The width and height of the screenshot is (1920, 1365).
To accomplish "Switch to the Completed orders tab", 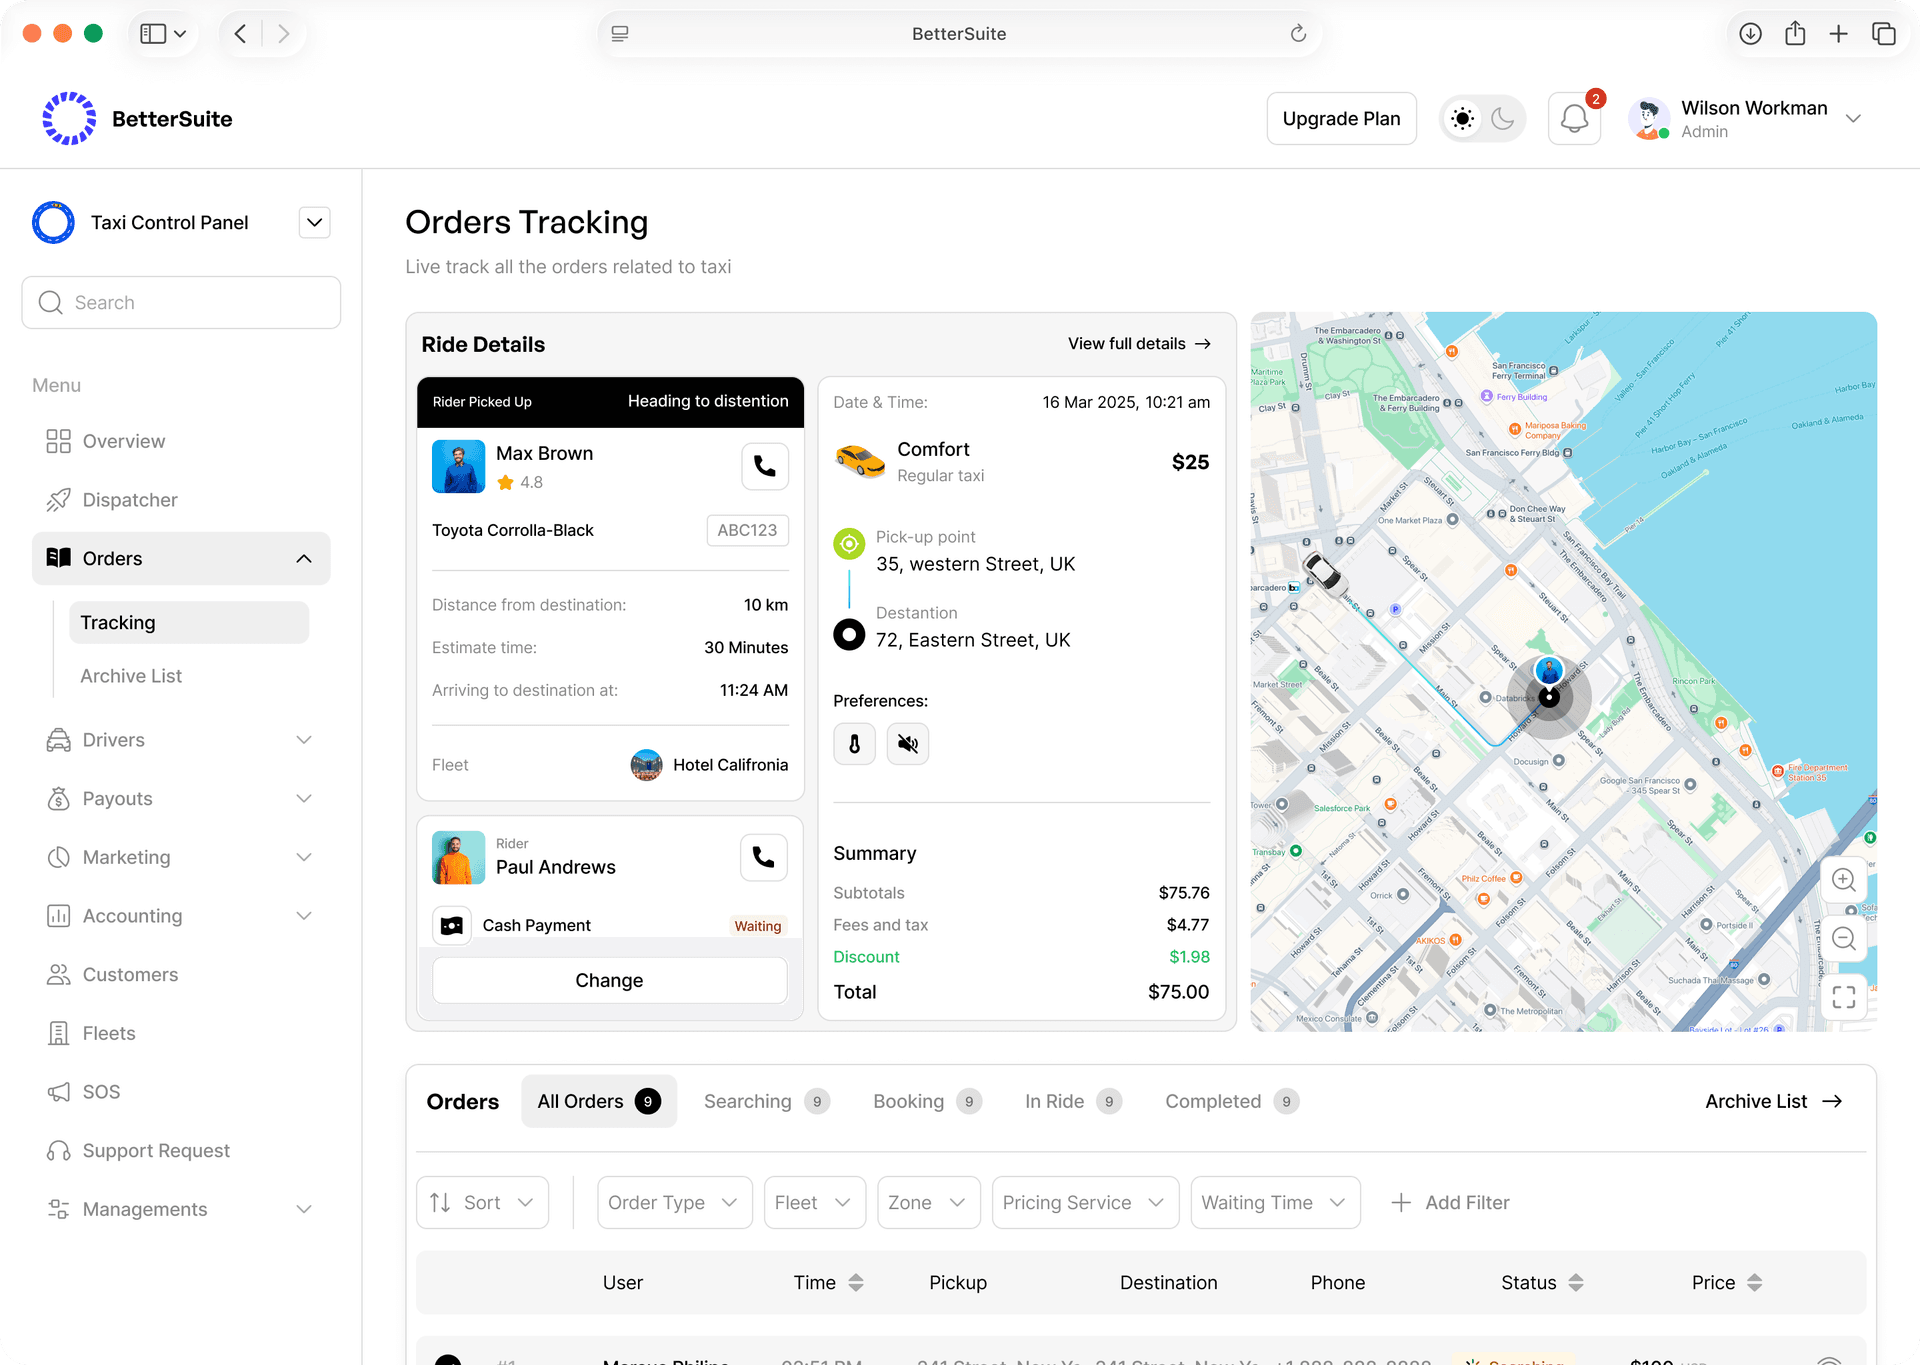I will coord(1213,1101).
